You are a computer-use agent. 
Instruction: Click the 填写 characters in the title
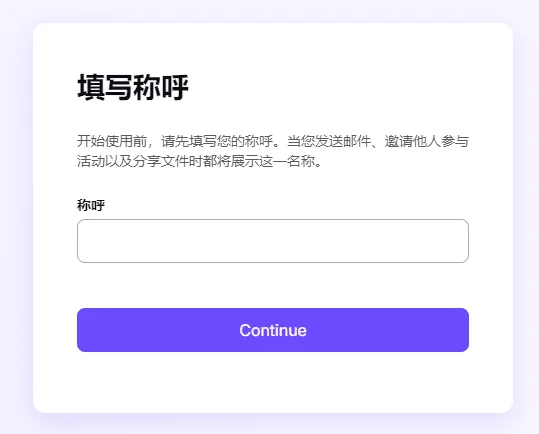[x=105, y=87]
